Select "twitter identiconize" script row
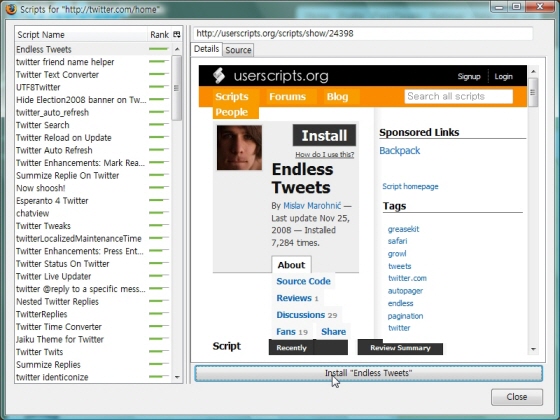Screen dimensions: 560x420 point(93,377)
